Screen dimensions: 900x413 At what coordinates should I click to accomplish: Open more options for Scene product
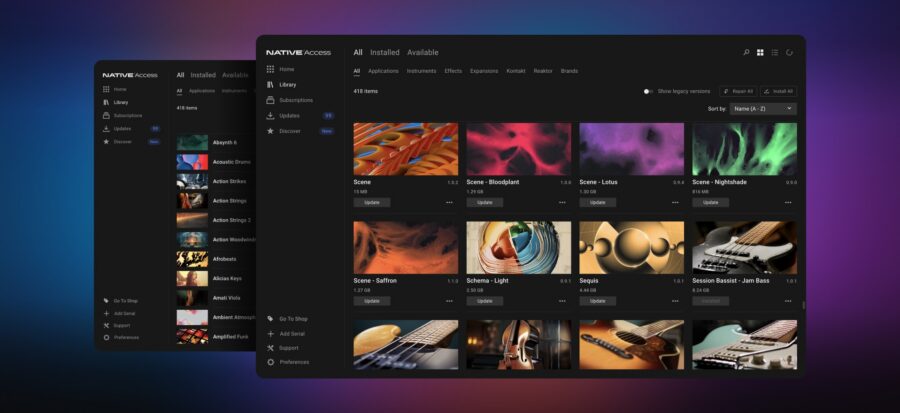(449, 202)
